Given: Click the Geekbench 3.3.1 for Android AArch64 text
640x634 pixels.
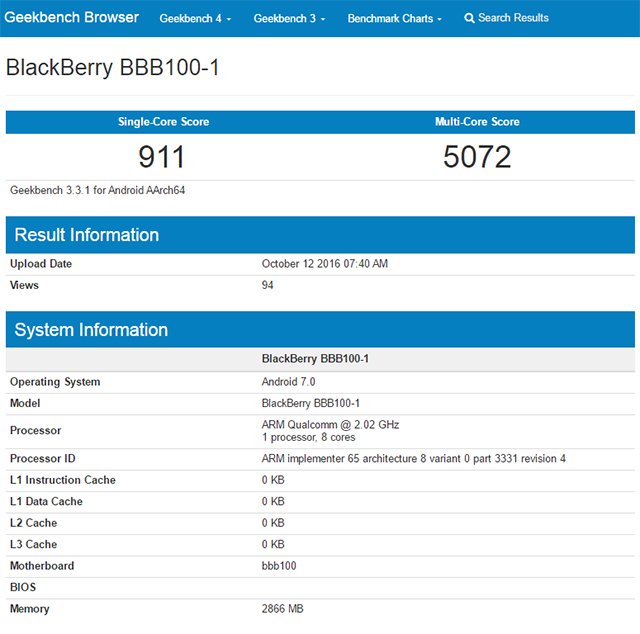Looking at the screenshot, I should tap(98, 190).
